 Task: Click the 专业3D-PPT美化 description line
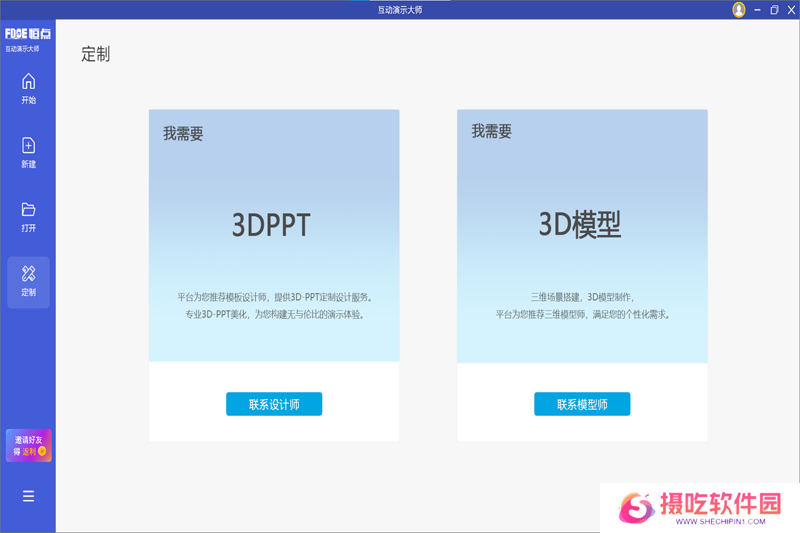point(274,314)
